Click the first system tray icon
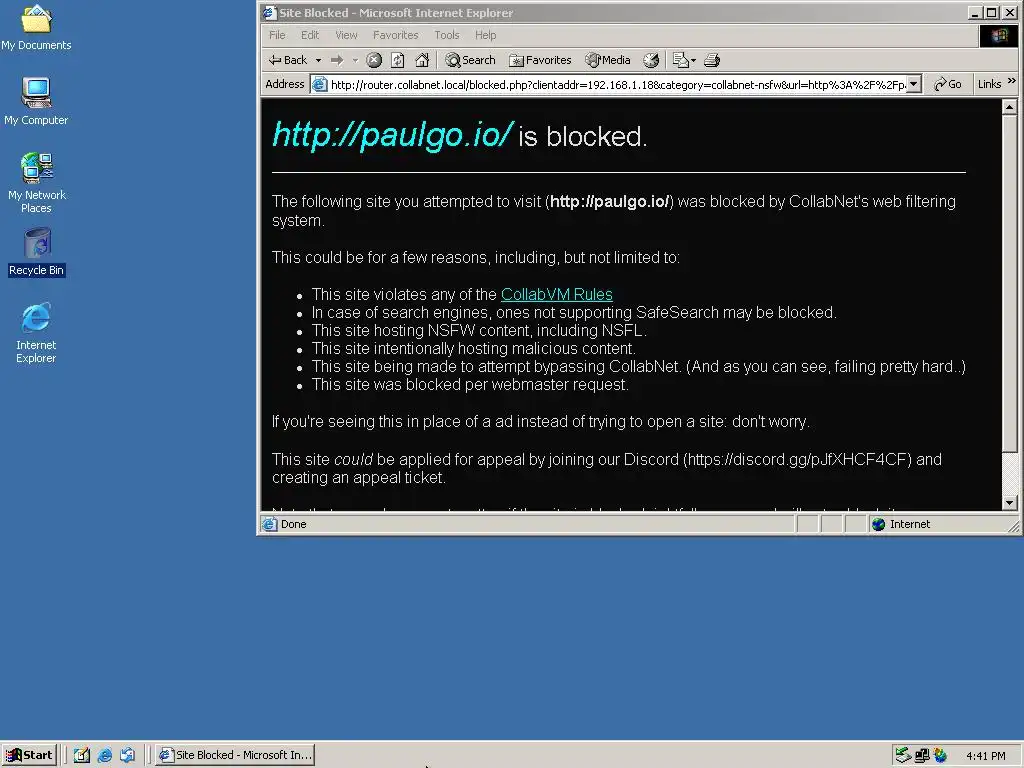Viewport: 1024px width, 768px height. [903, 755]
